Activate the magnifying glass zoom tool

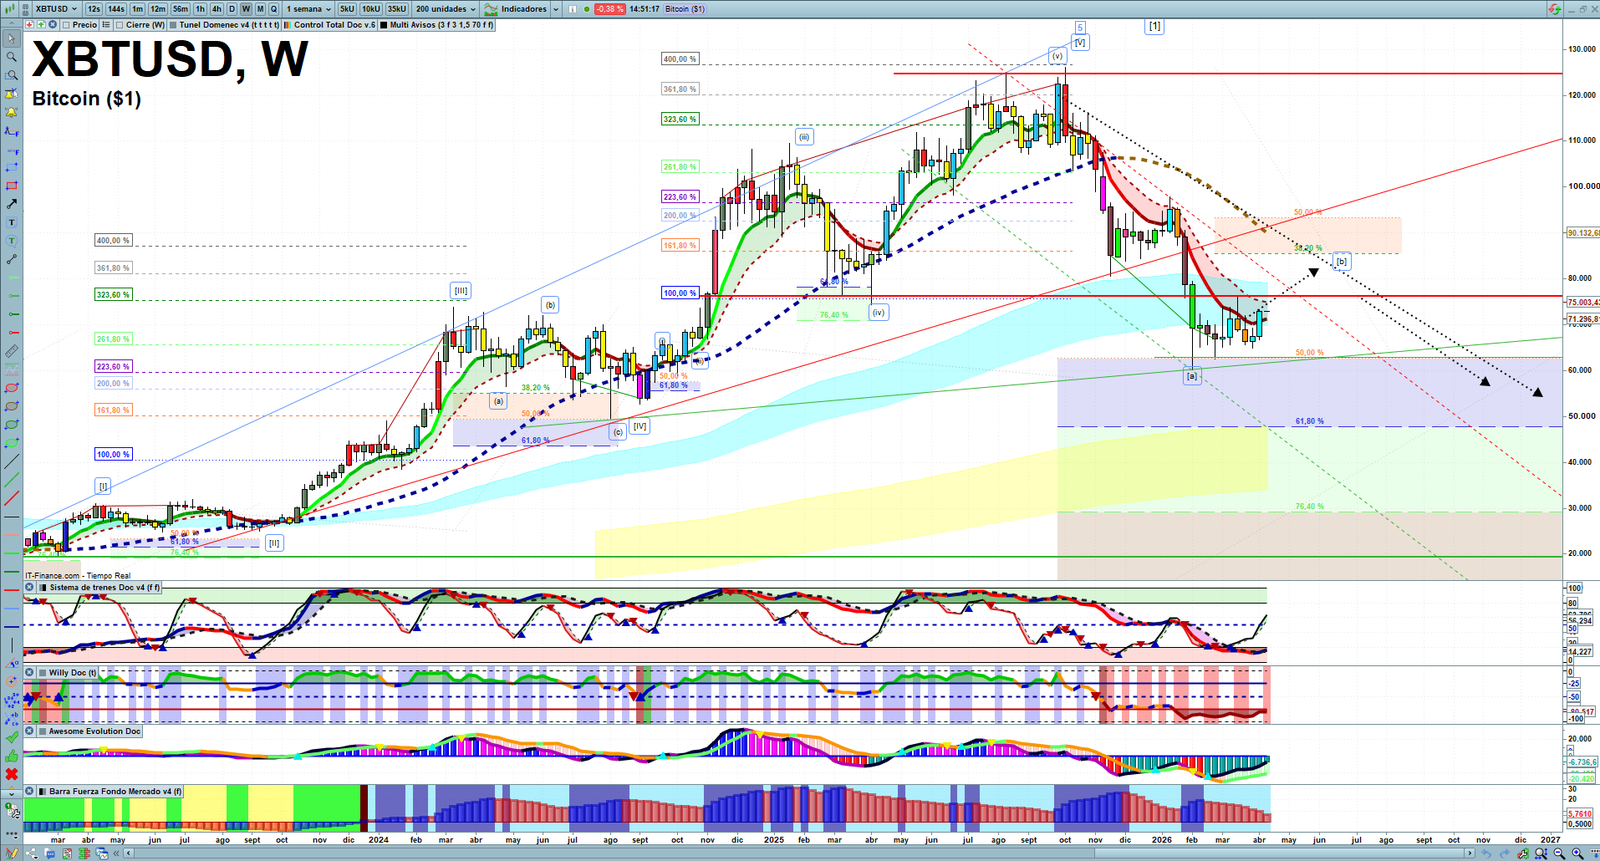(11, 57)
